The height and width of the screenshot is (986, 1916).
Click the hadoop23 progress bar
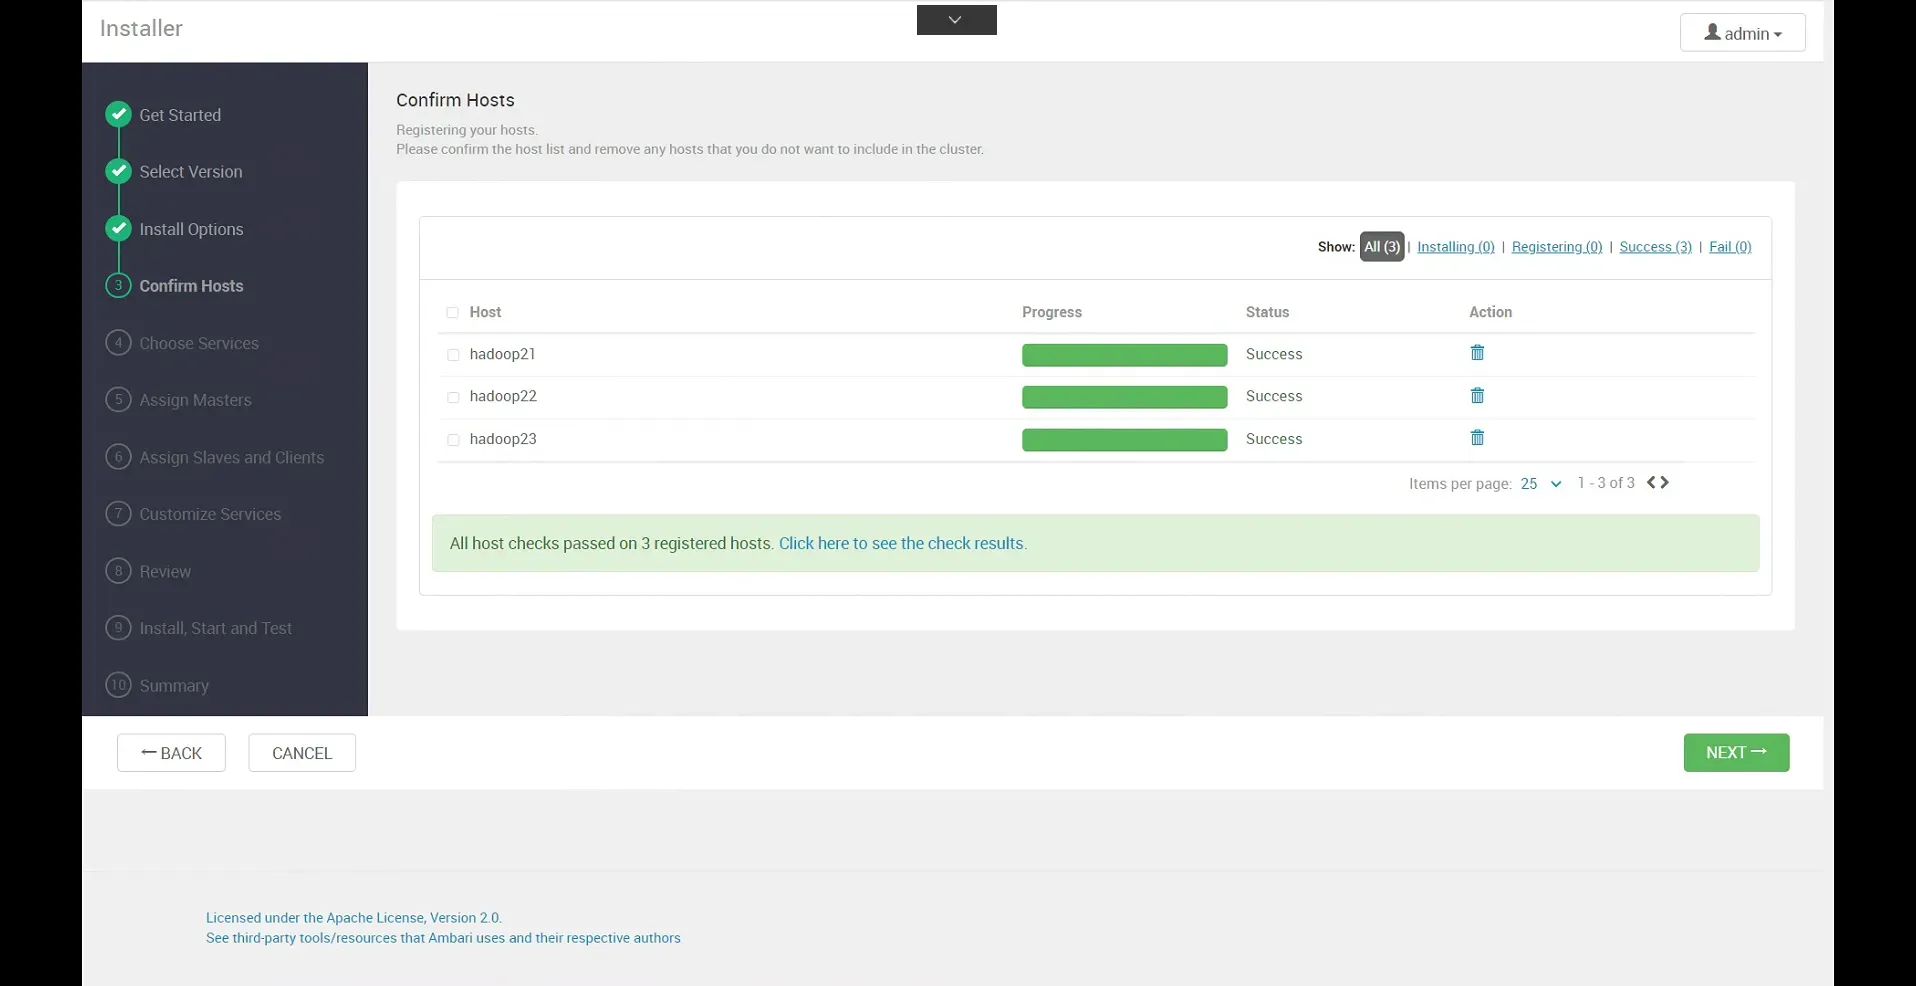tap(1124, 440)
